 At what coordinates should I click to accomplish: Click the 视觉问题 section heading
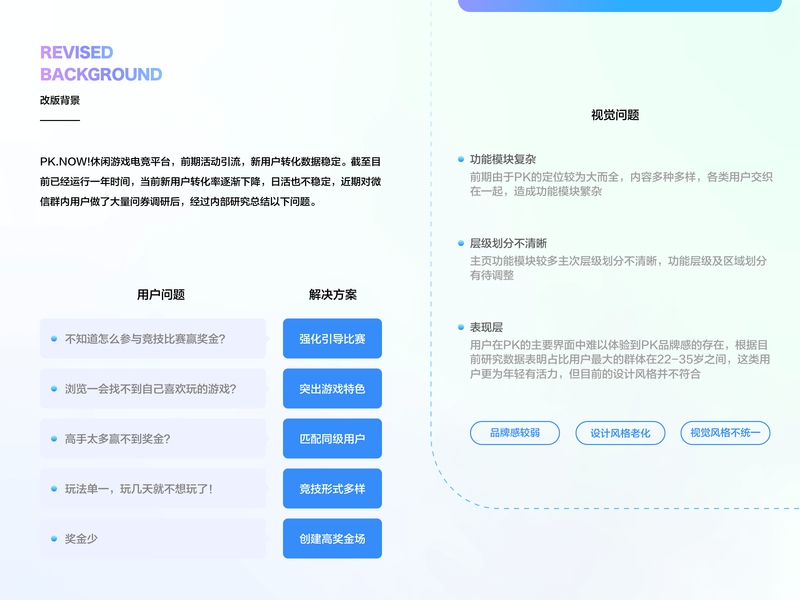pos(615,115)
